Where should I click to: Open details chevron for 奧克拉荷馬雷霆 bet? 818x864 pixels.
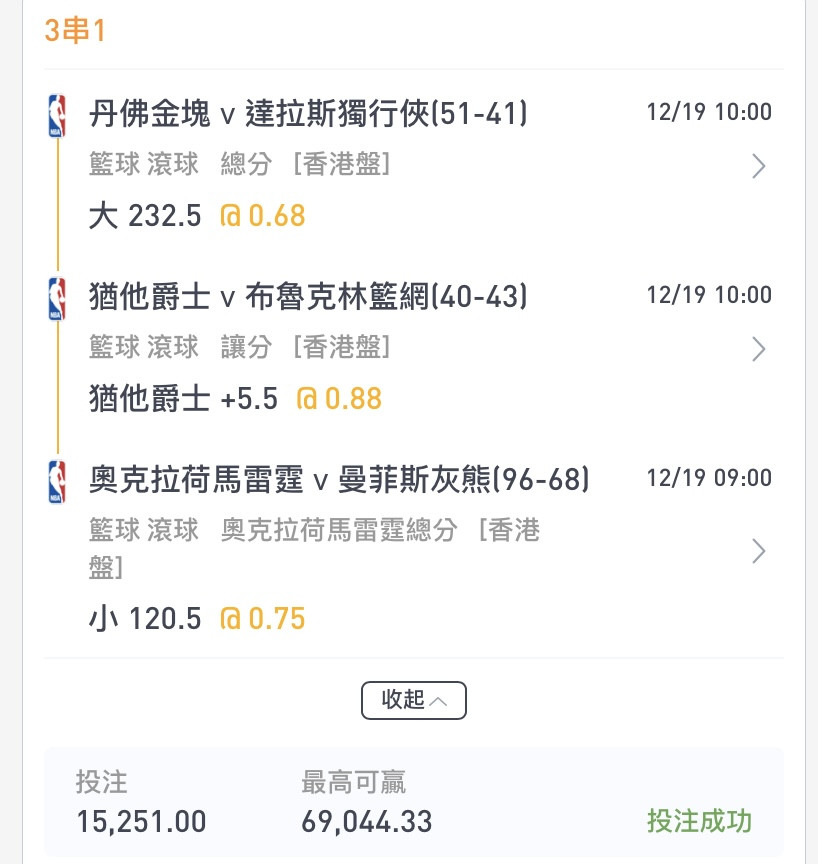point(759,551)
